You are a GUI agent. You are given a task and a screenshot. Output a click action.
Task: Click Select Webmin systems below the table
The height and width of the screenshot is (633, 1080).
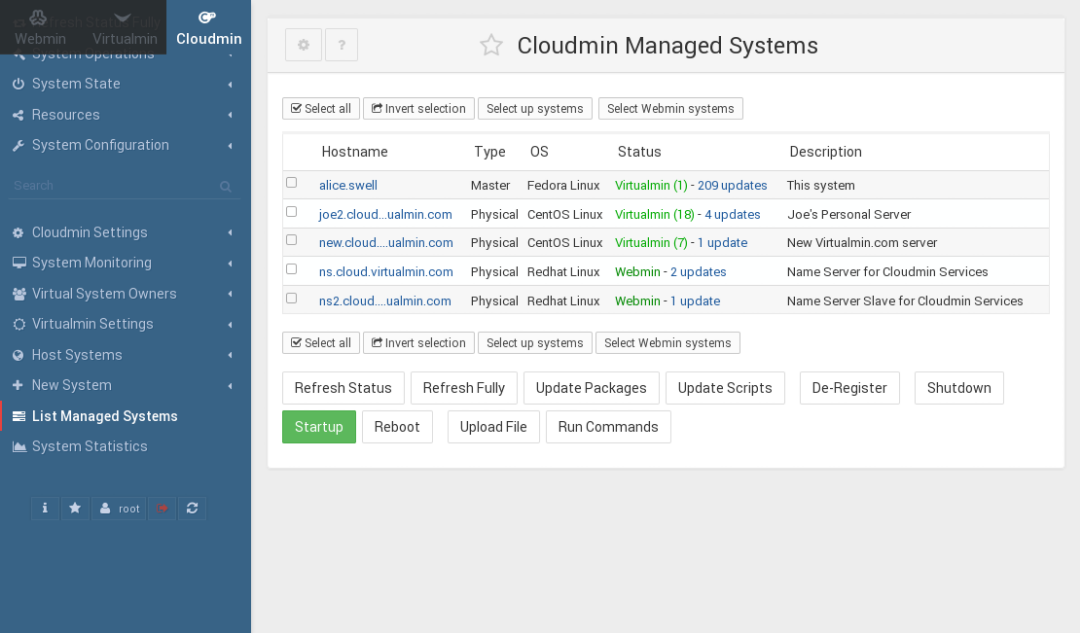pyautogui.click(x=668, y=343)
